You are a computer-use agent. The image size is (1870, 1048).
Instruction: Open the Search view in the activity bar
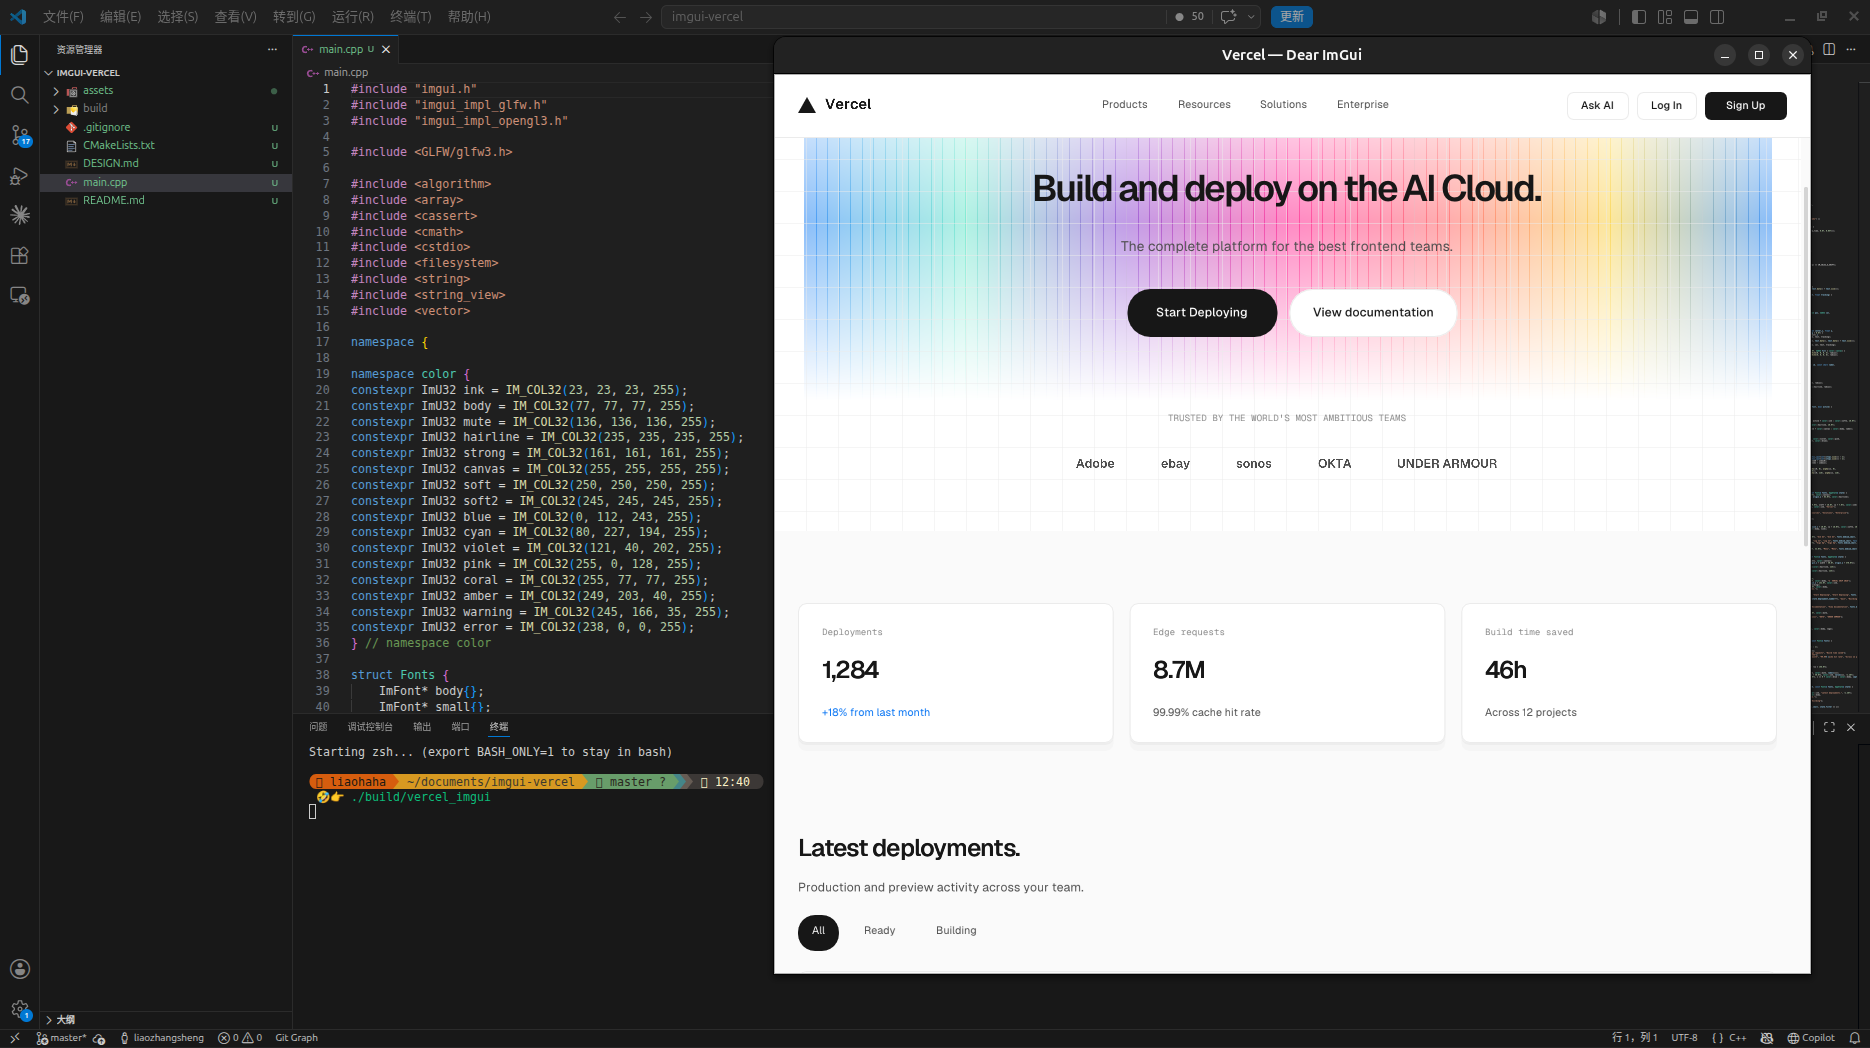(19, 95)
